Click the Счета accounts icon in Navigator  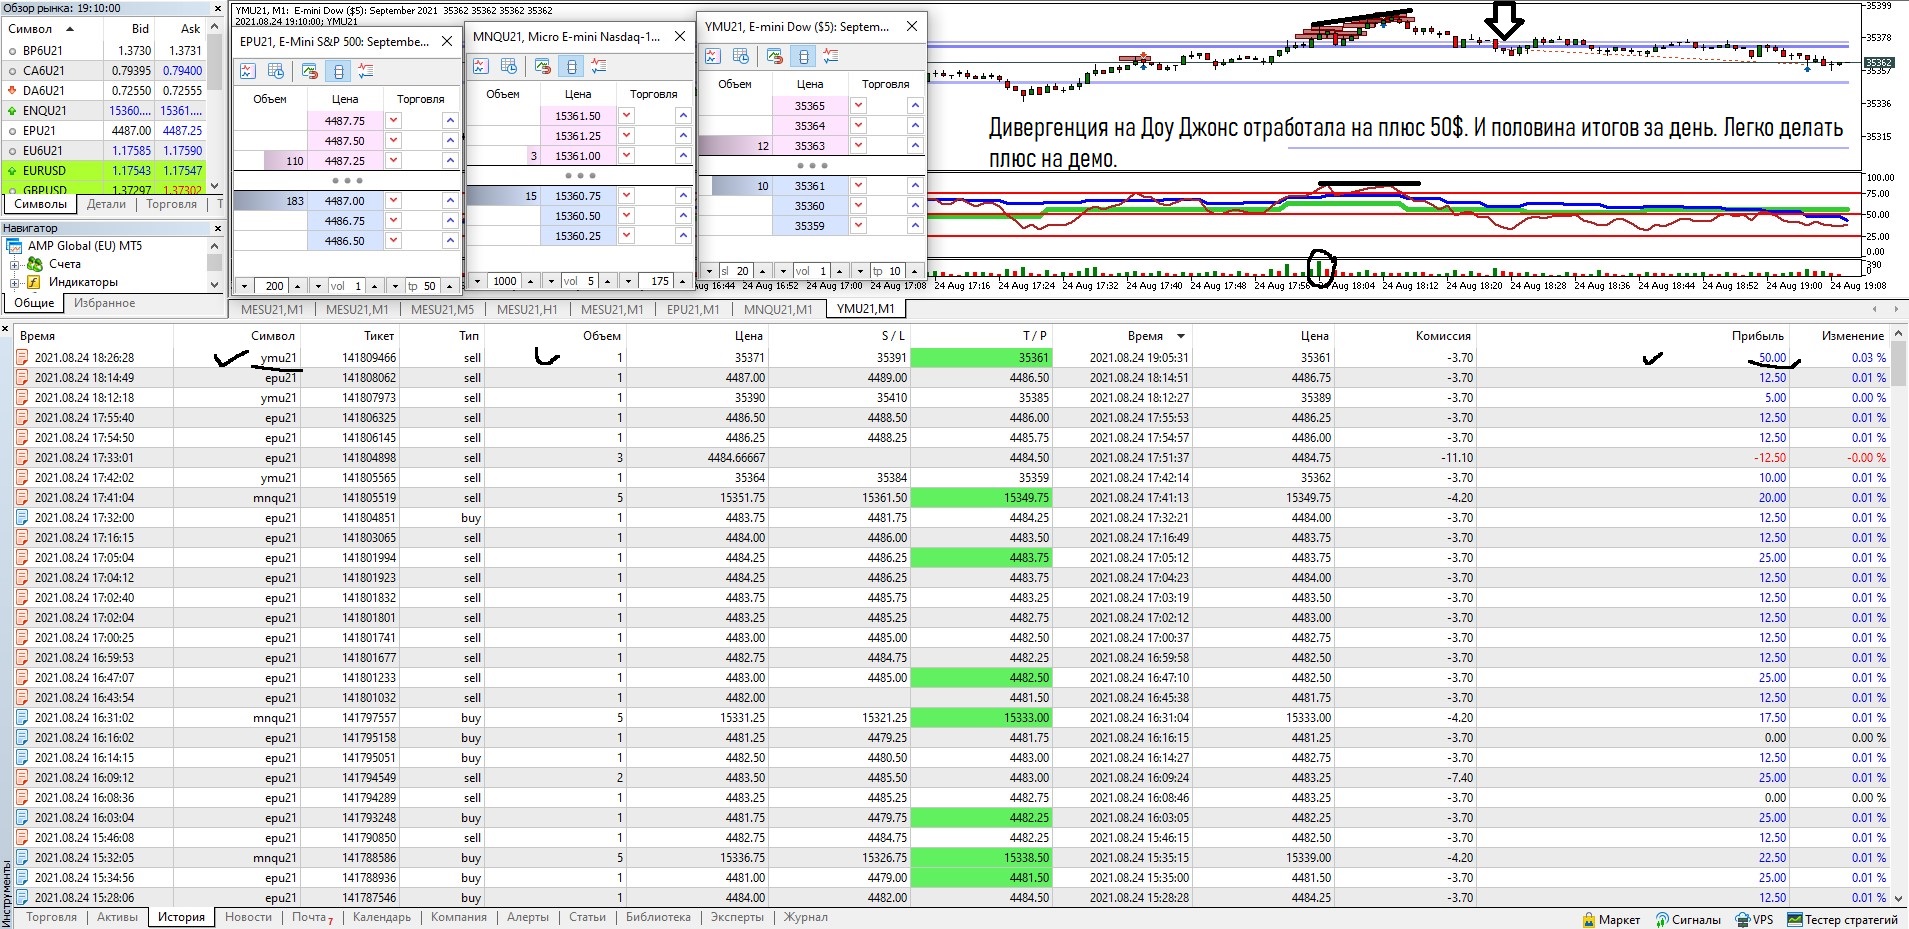point(35,264)
